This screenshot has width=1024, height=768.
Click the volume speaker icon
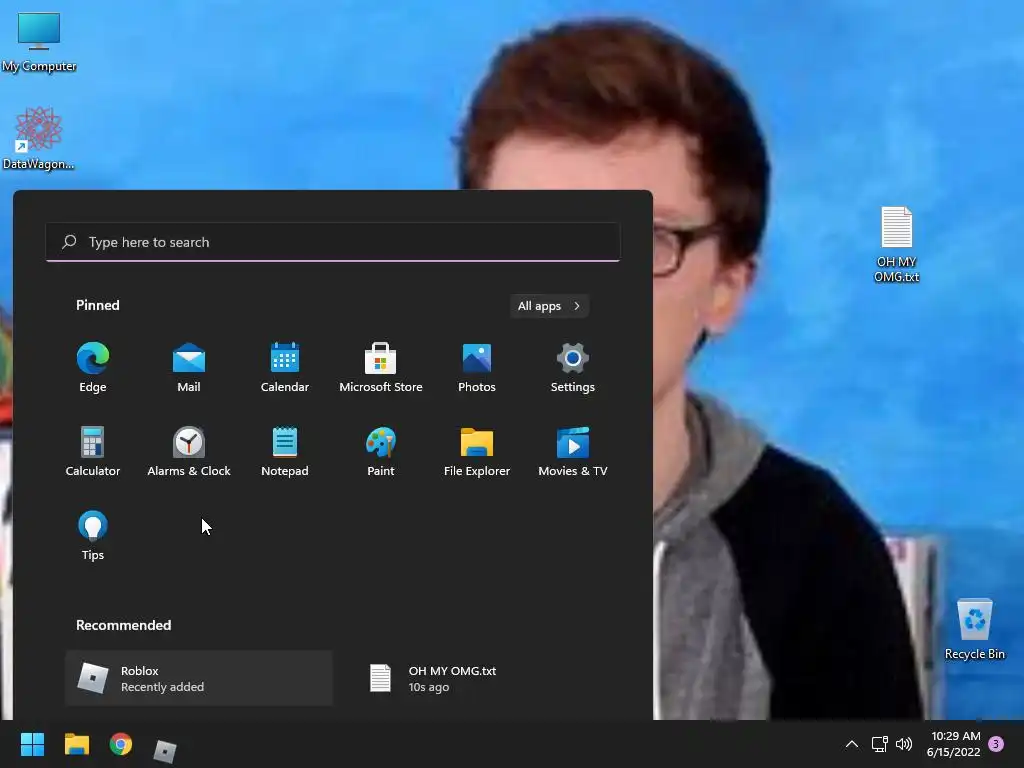904,744
